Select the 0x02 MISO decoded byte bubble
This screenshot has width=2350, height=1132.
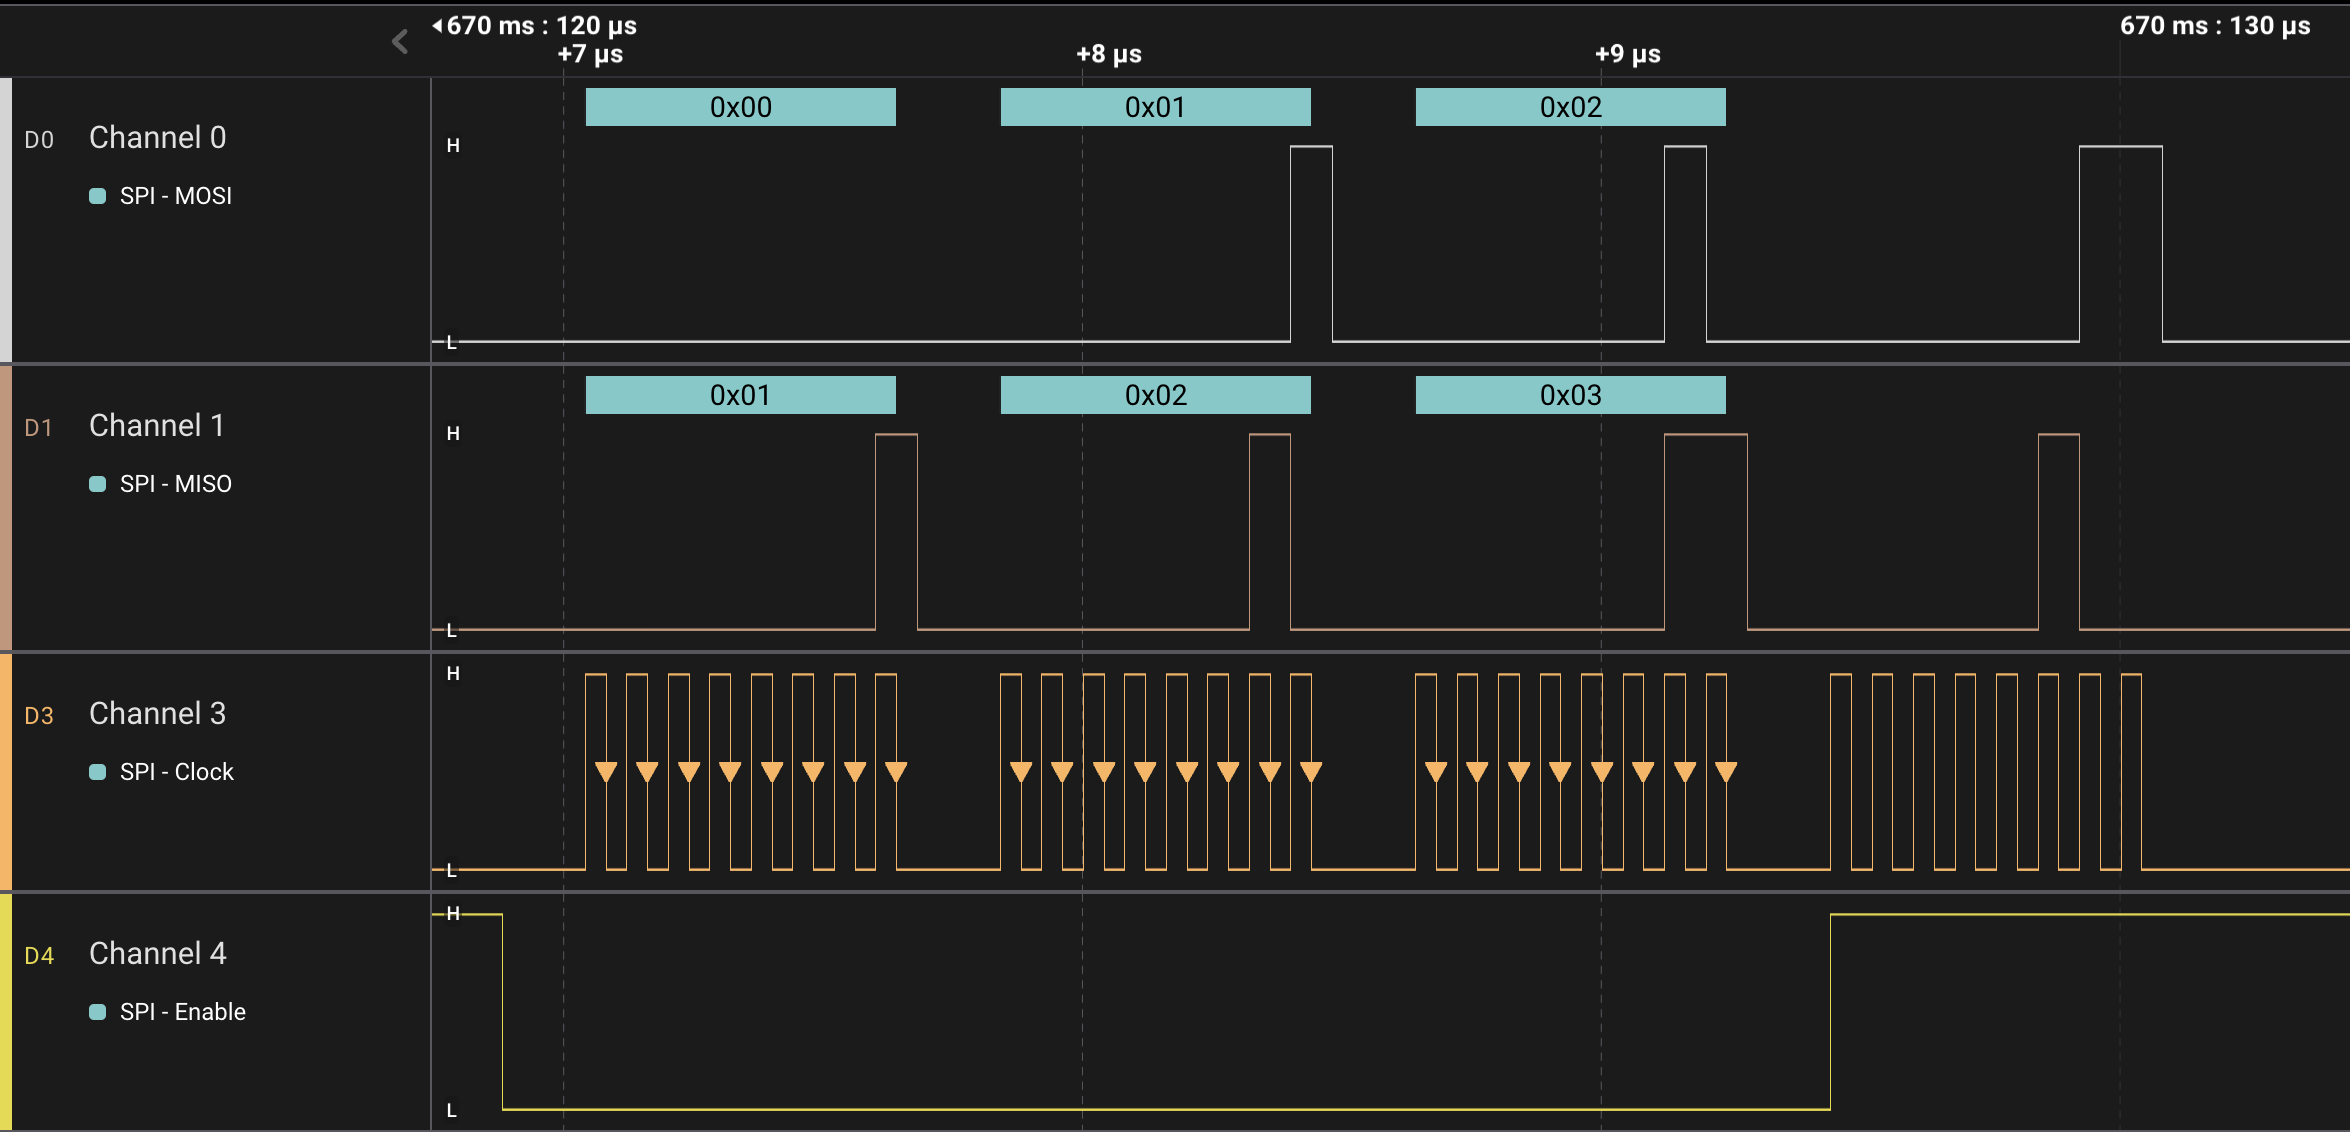tap(1155, 395)
